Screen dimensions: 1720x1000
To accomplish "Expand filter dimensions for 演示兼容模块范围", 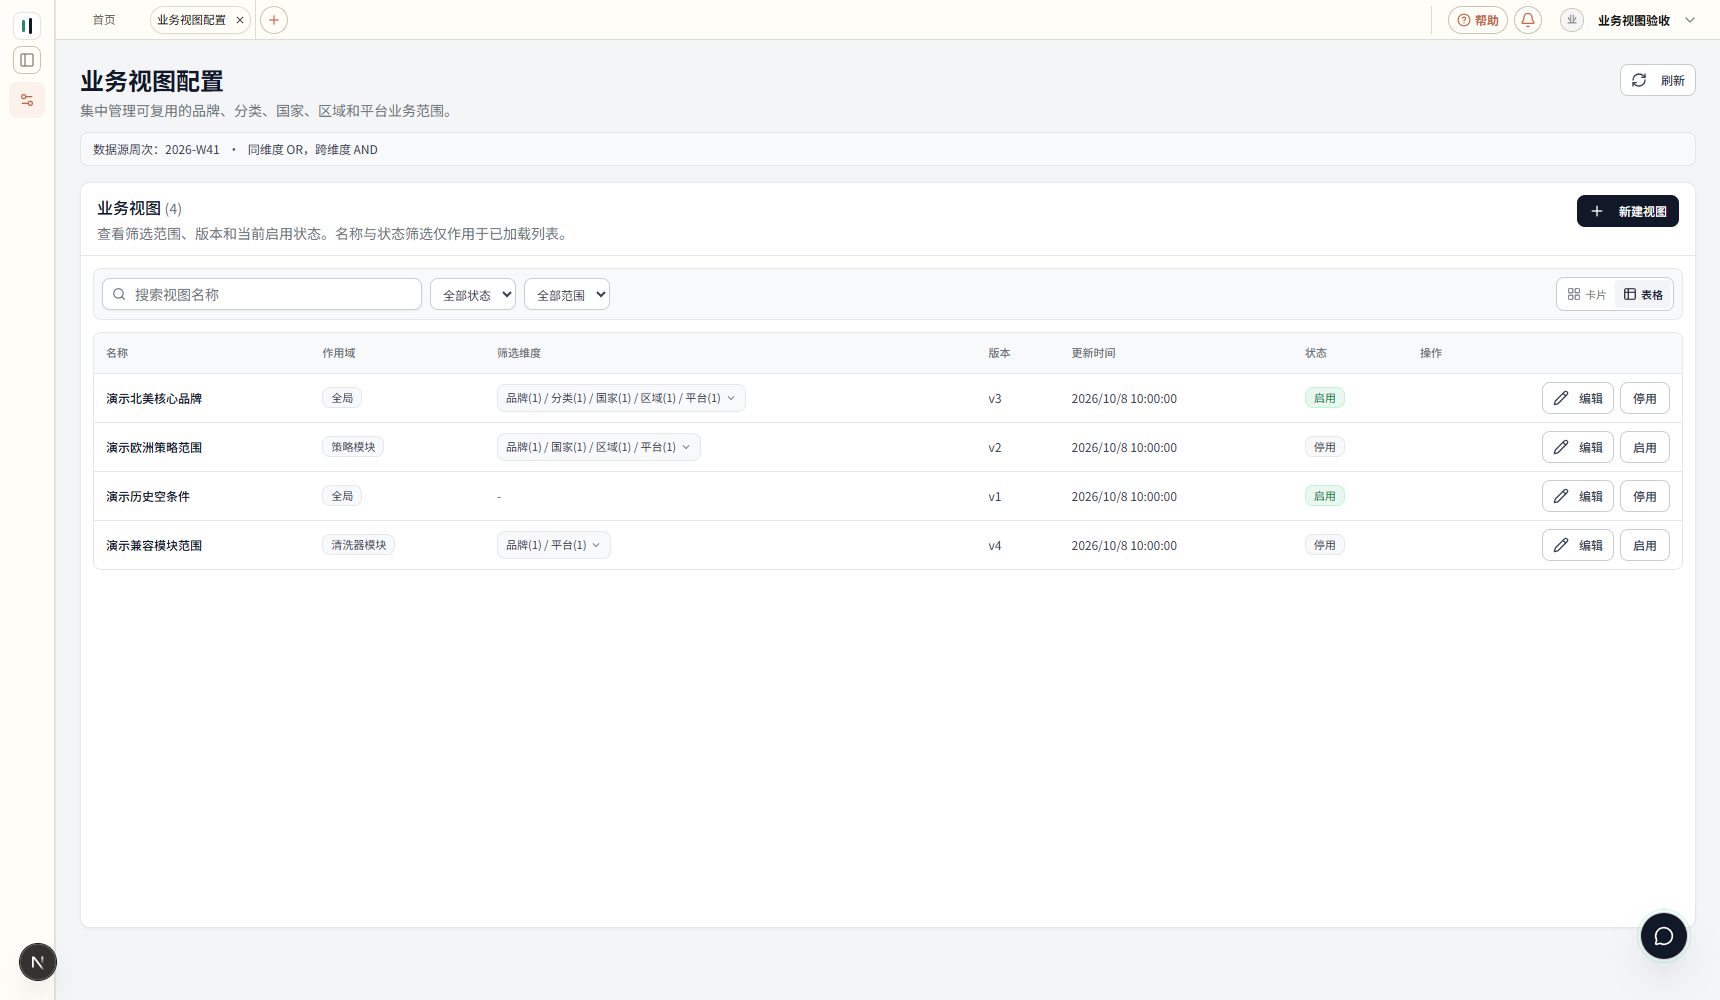I will point(553,545).
